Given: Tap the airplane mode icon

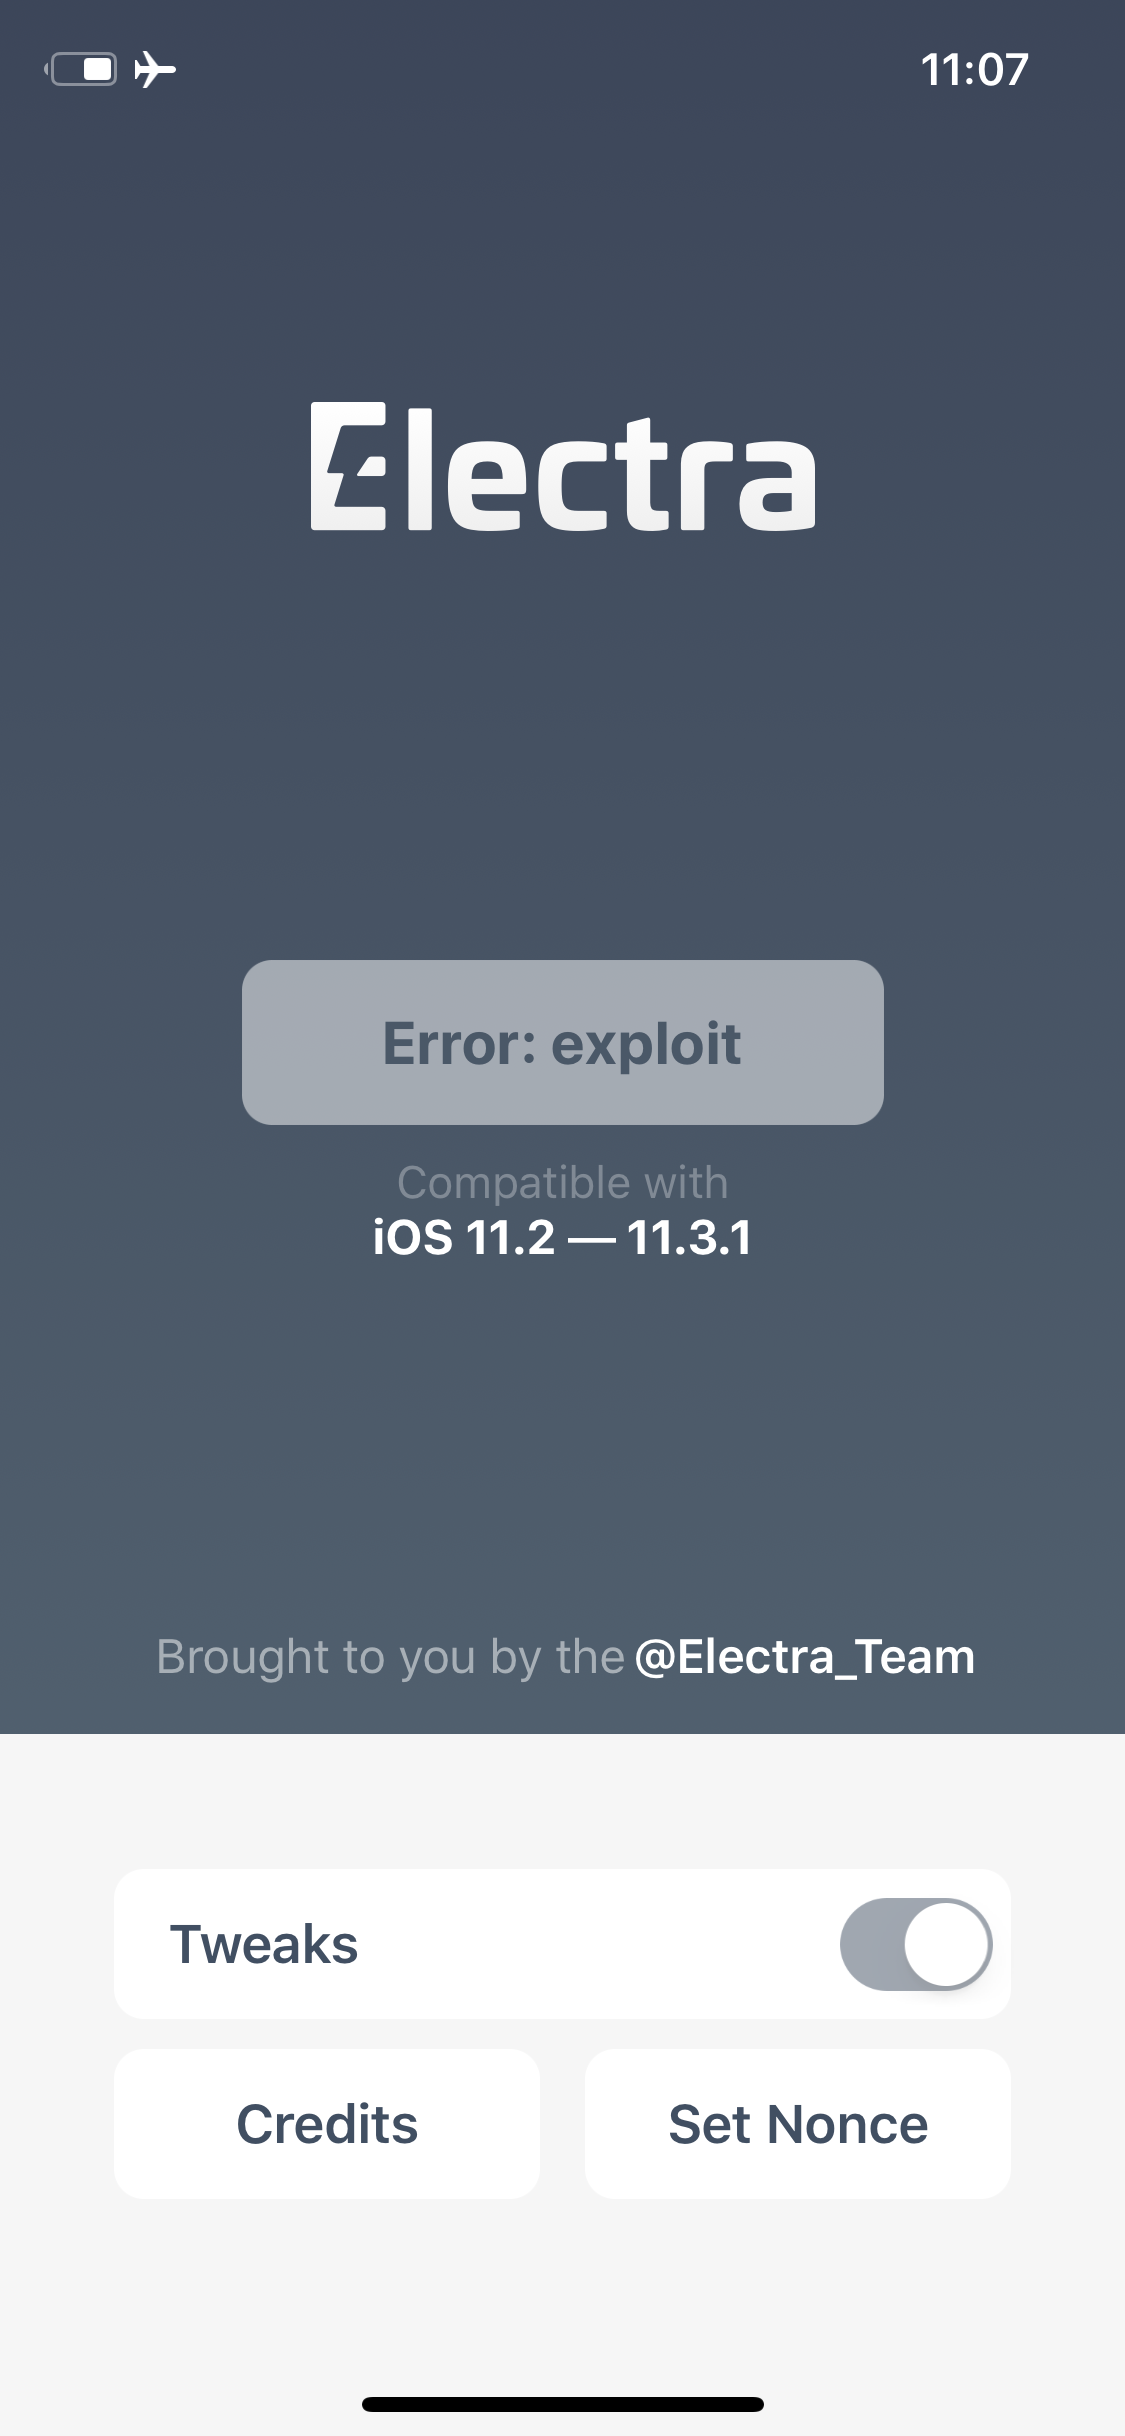Looking at the screenshot, I should tap(155, 69).
